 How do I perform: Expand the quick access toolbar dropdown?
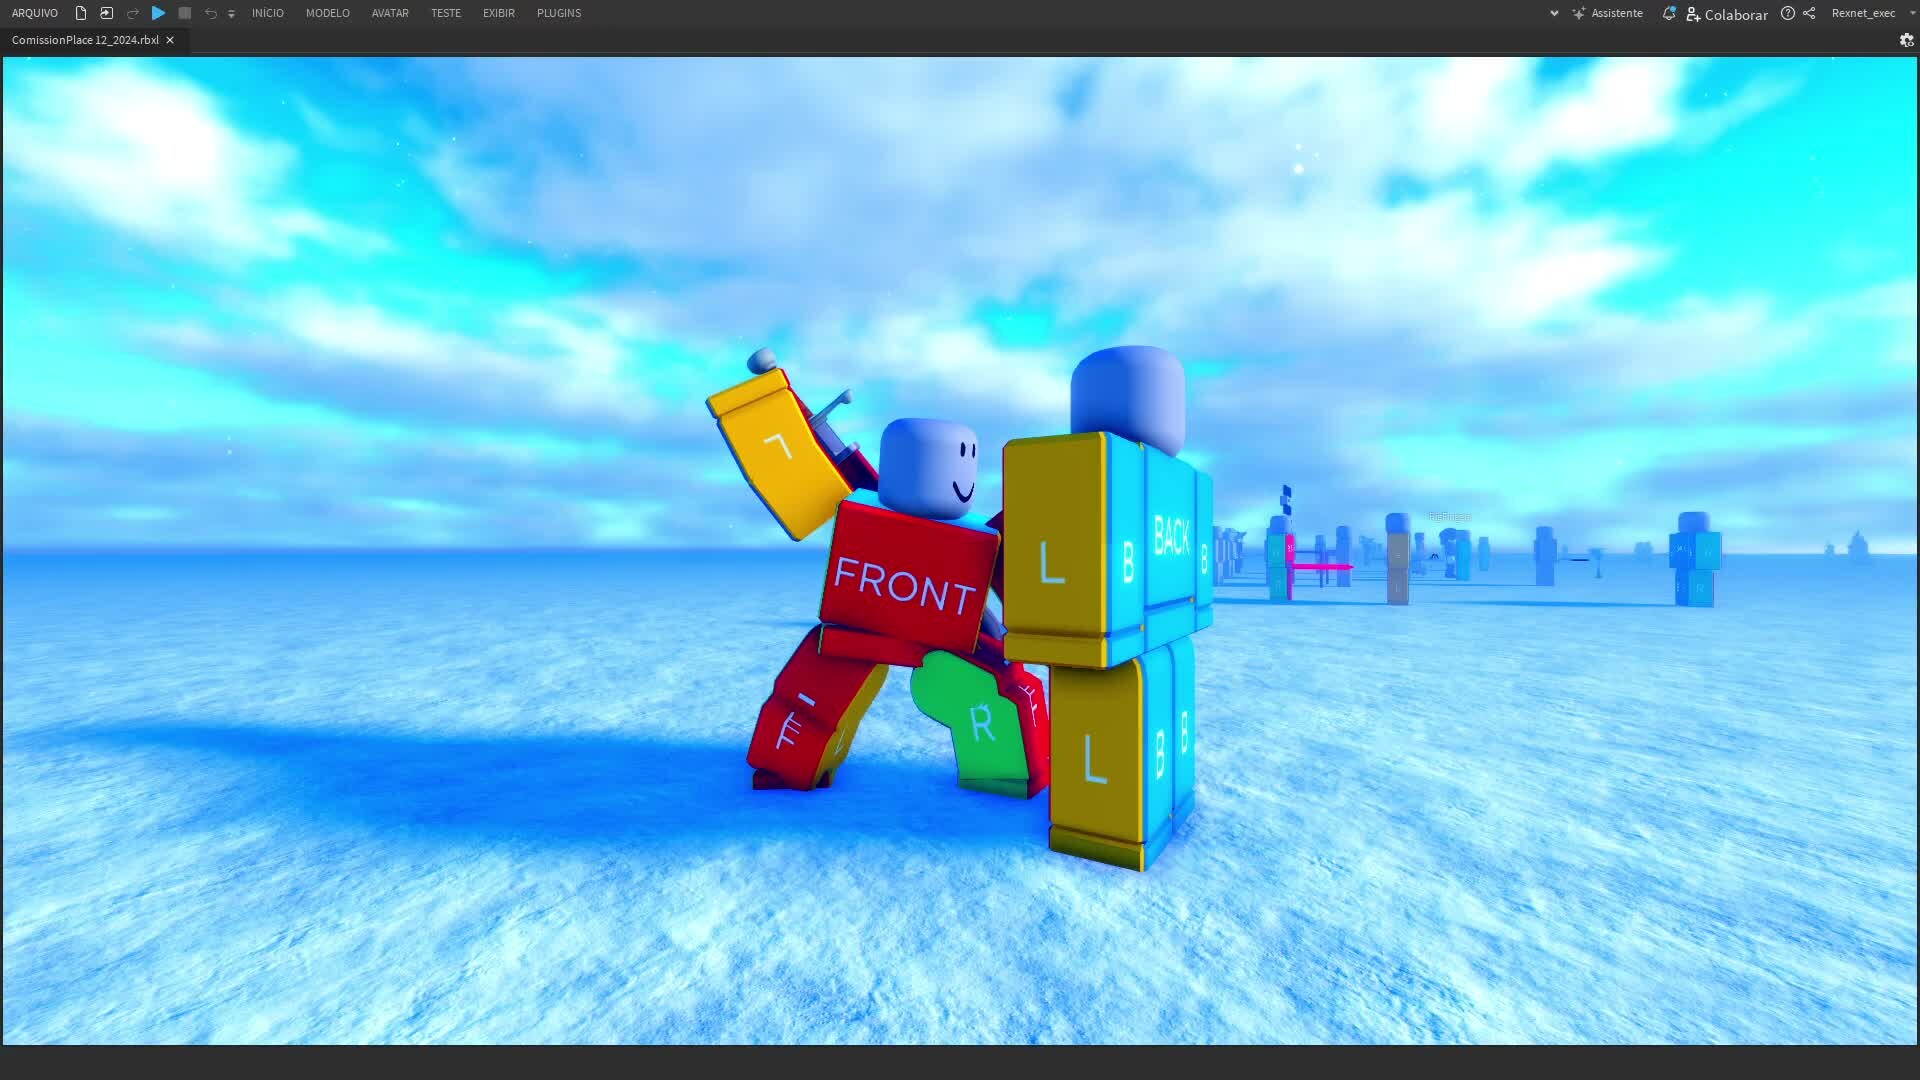[x=231, y=14]
